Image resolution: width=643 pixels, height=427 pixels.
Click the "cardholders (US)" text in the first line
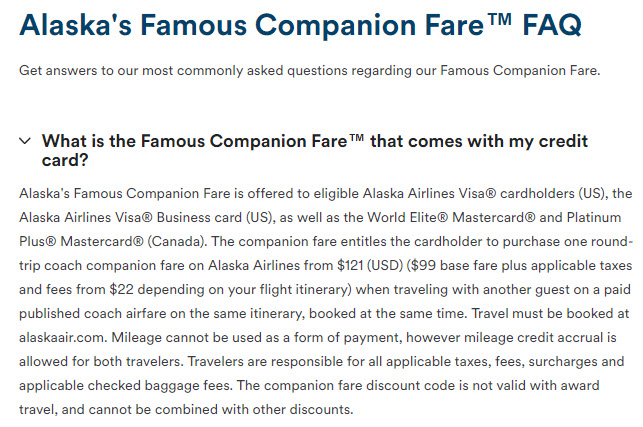coord(554,193)
